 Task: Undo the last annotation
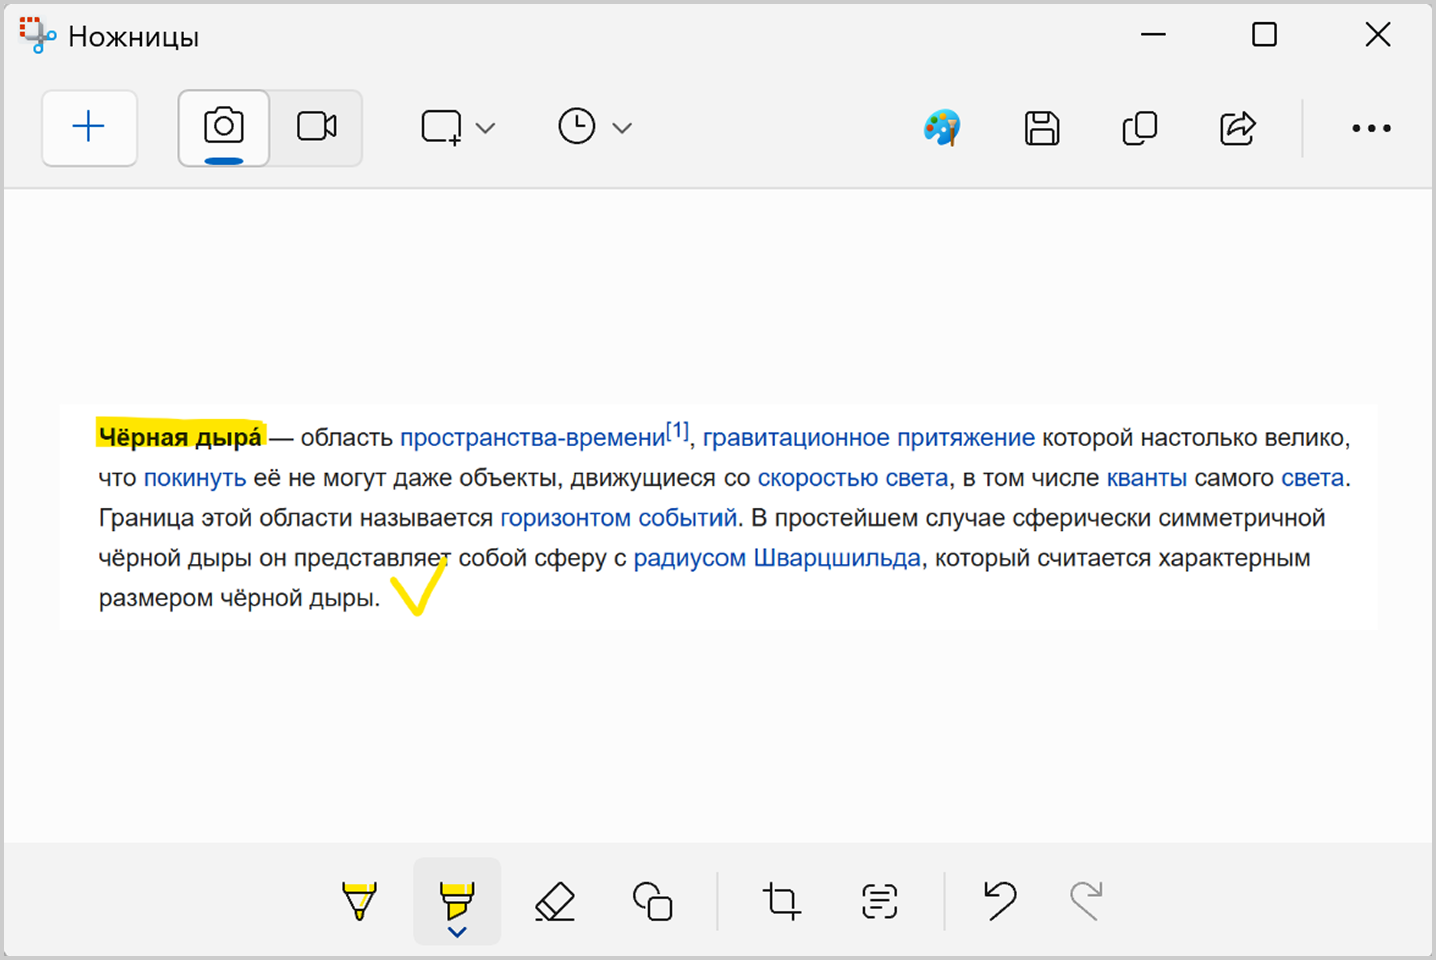click(x=999, y=900)
